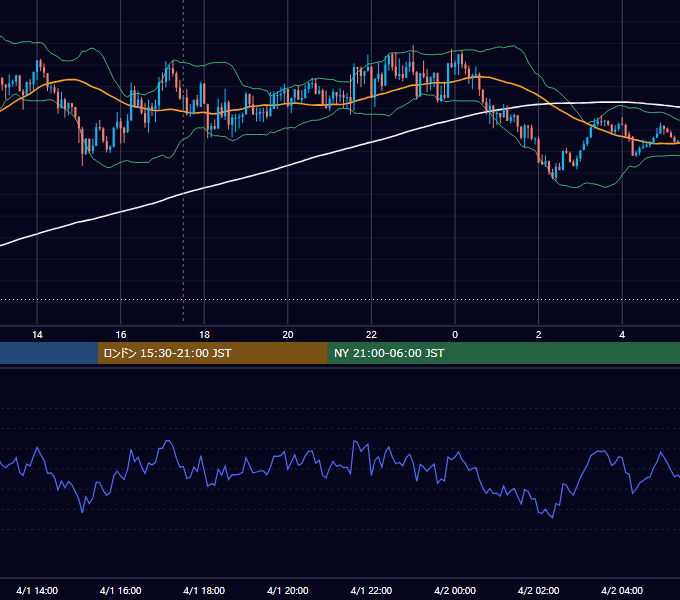This screenshot has width=680, height=600.
Task: Click the 20 hour axis label
Action: coord(288,335)
